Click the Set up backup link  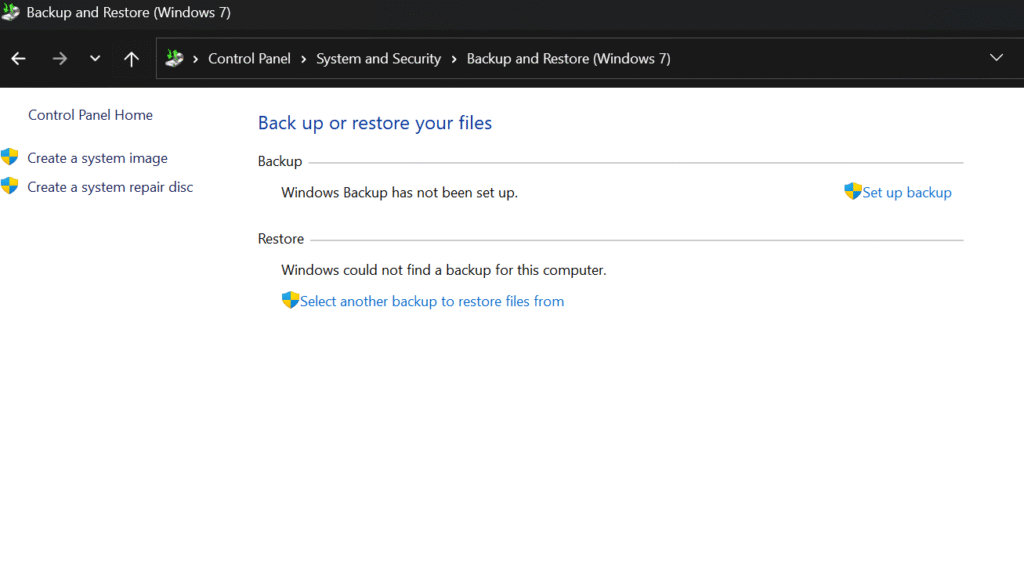click(907, 192)
